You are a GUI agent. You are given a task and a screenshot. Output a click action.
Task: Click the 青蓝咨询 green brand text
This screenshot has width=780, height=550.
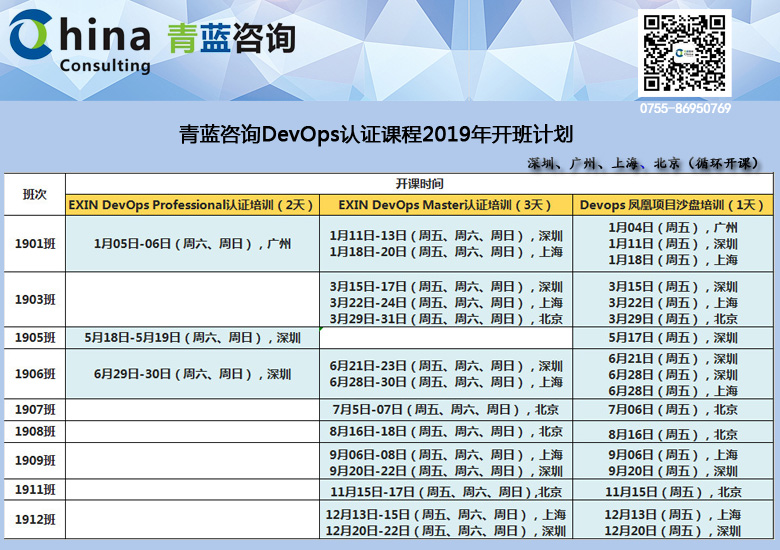click(x=232, y=36)
